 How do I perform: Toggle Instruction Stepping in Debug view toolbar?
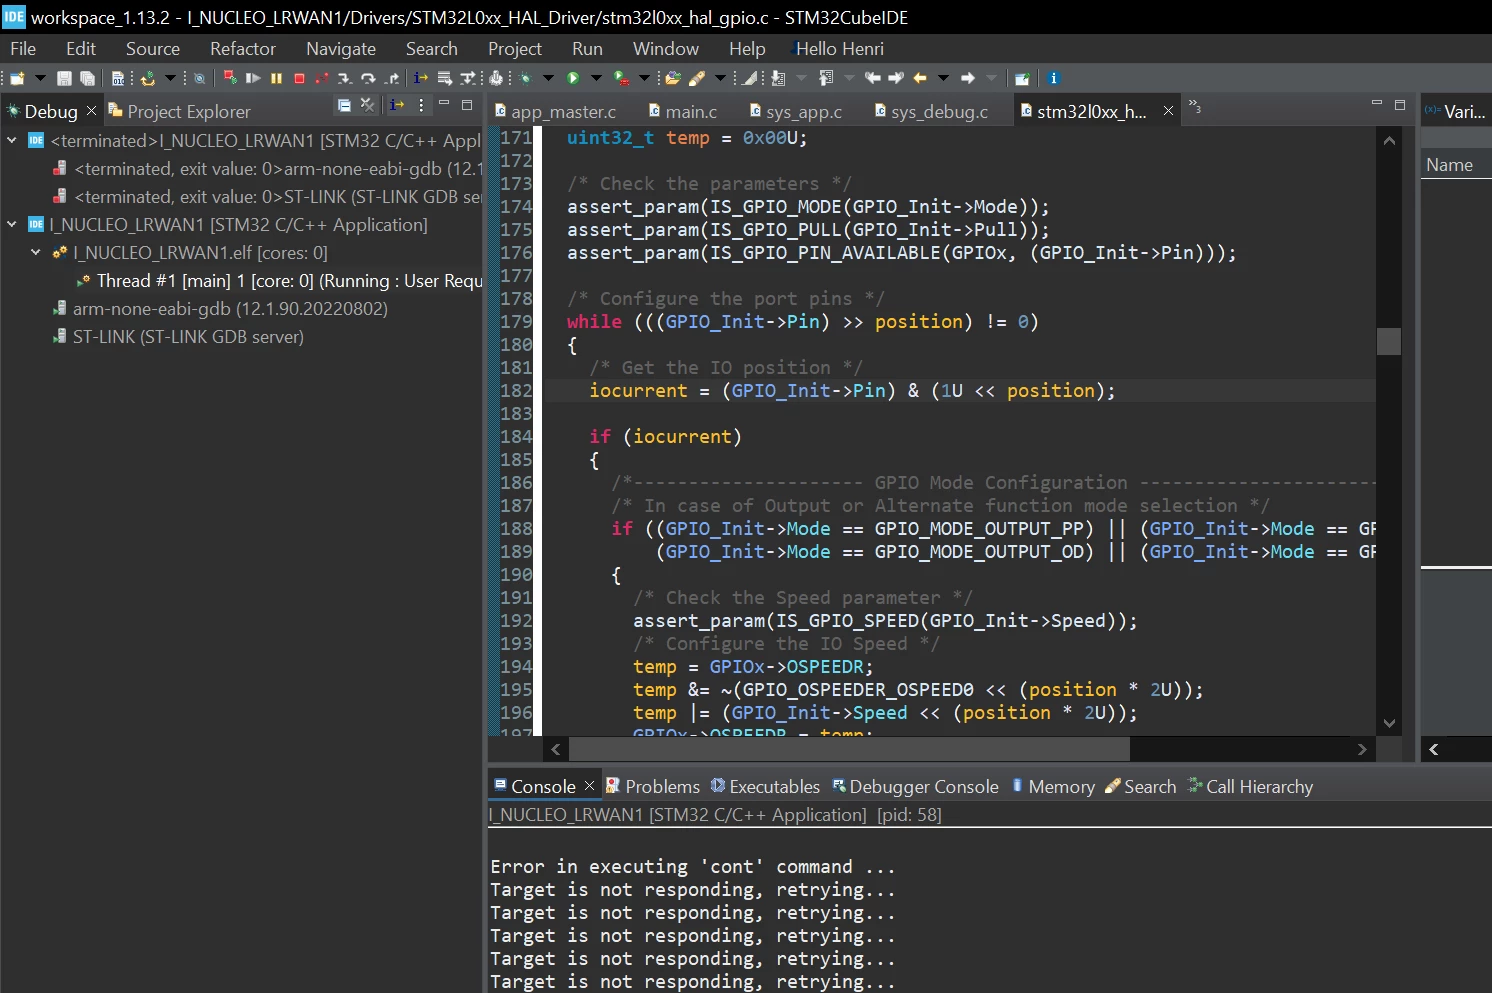[x=398, y=105]
